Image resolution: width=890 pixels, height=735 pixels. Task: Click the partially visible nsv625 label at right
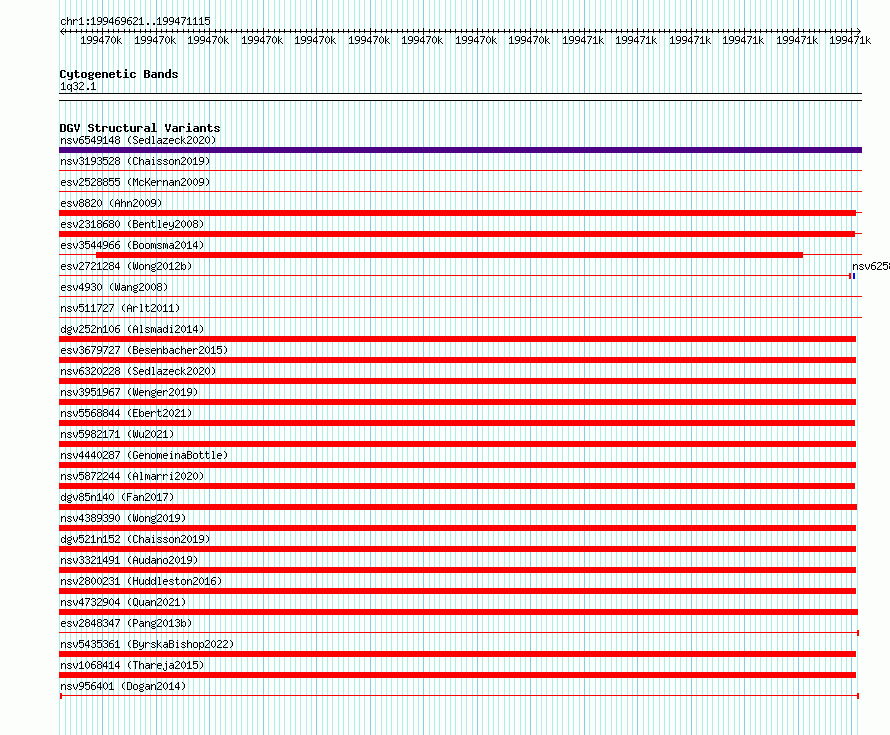coord(871,266)
